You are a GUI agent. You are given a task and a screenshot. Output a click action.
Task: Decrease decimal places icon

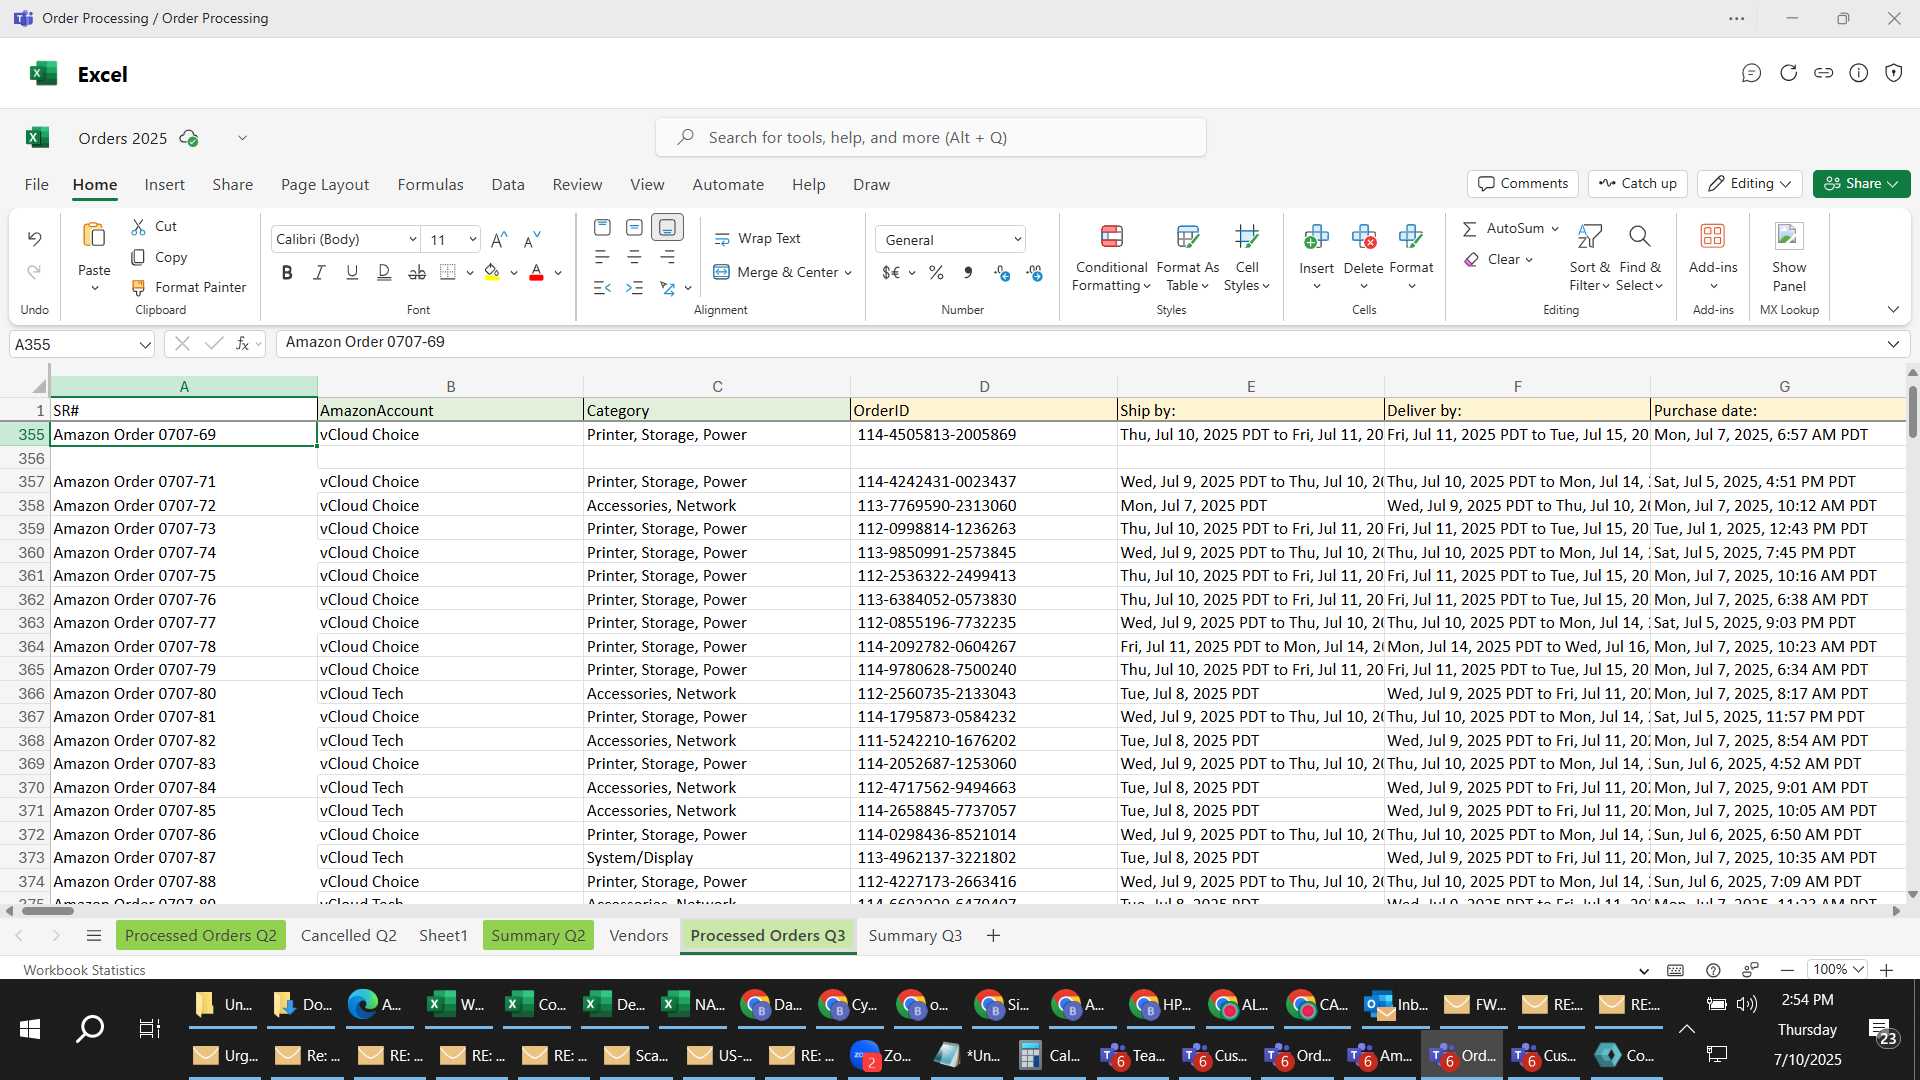(x=1034, y=272)
